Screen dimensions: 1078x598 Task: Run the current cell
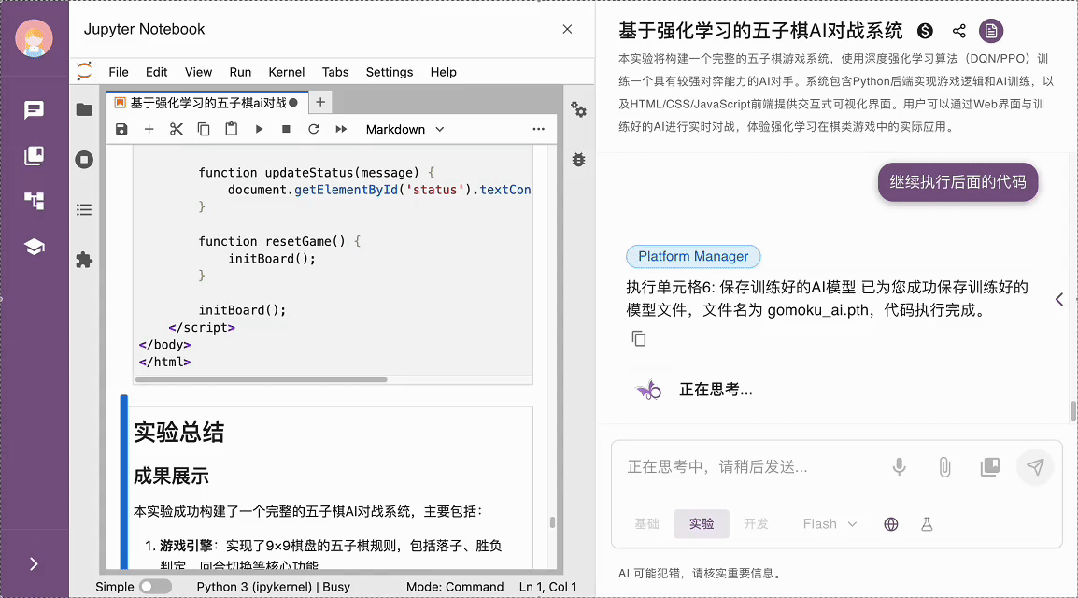point(257,129)
